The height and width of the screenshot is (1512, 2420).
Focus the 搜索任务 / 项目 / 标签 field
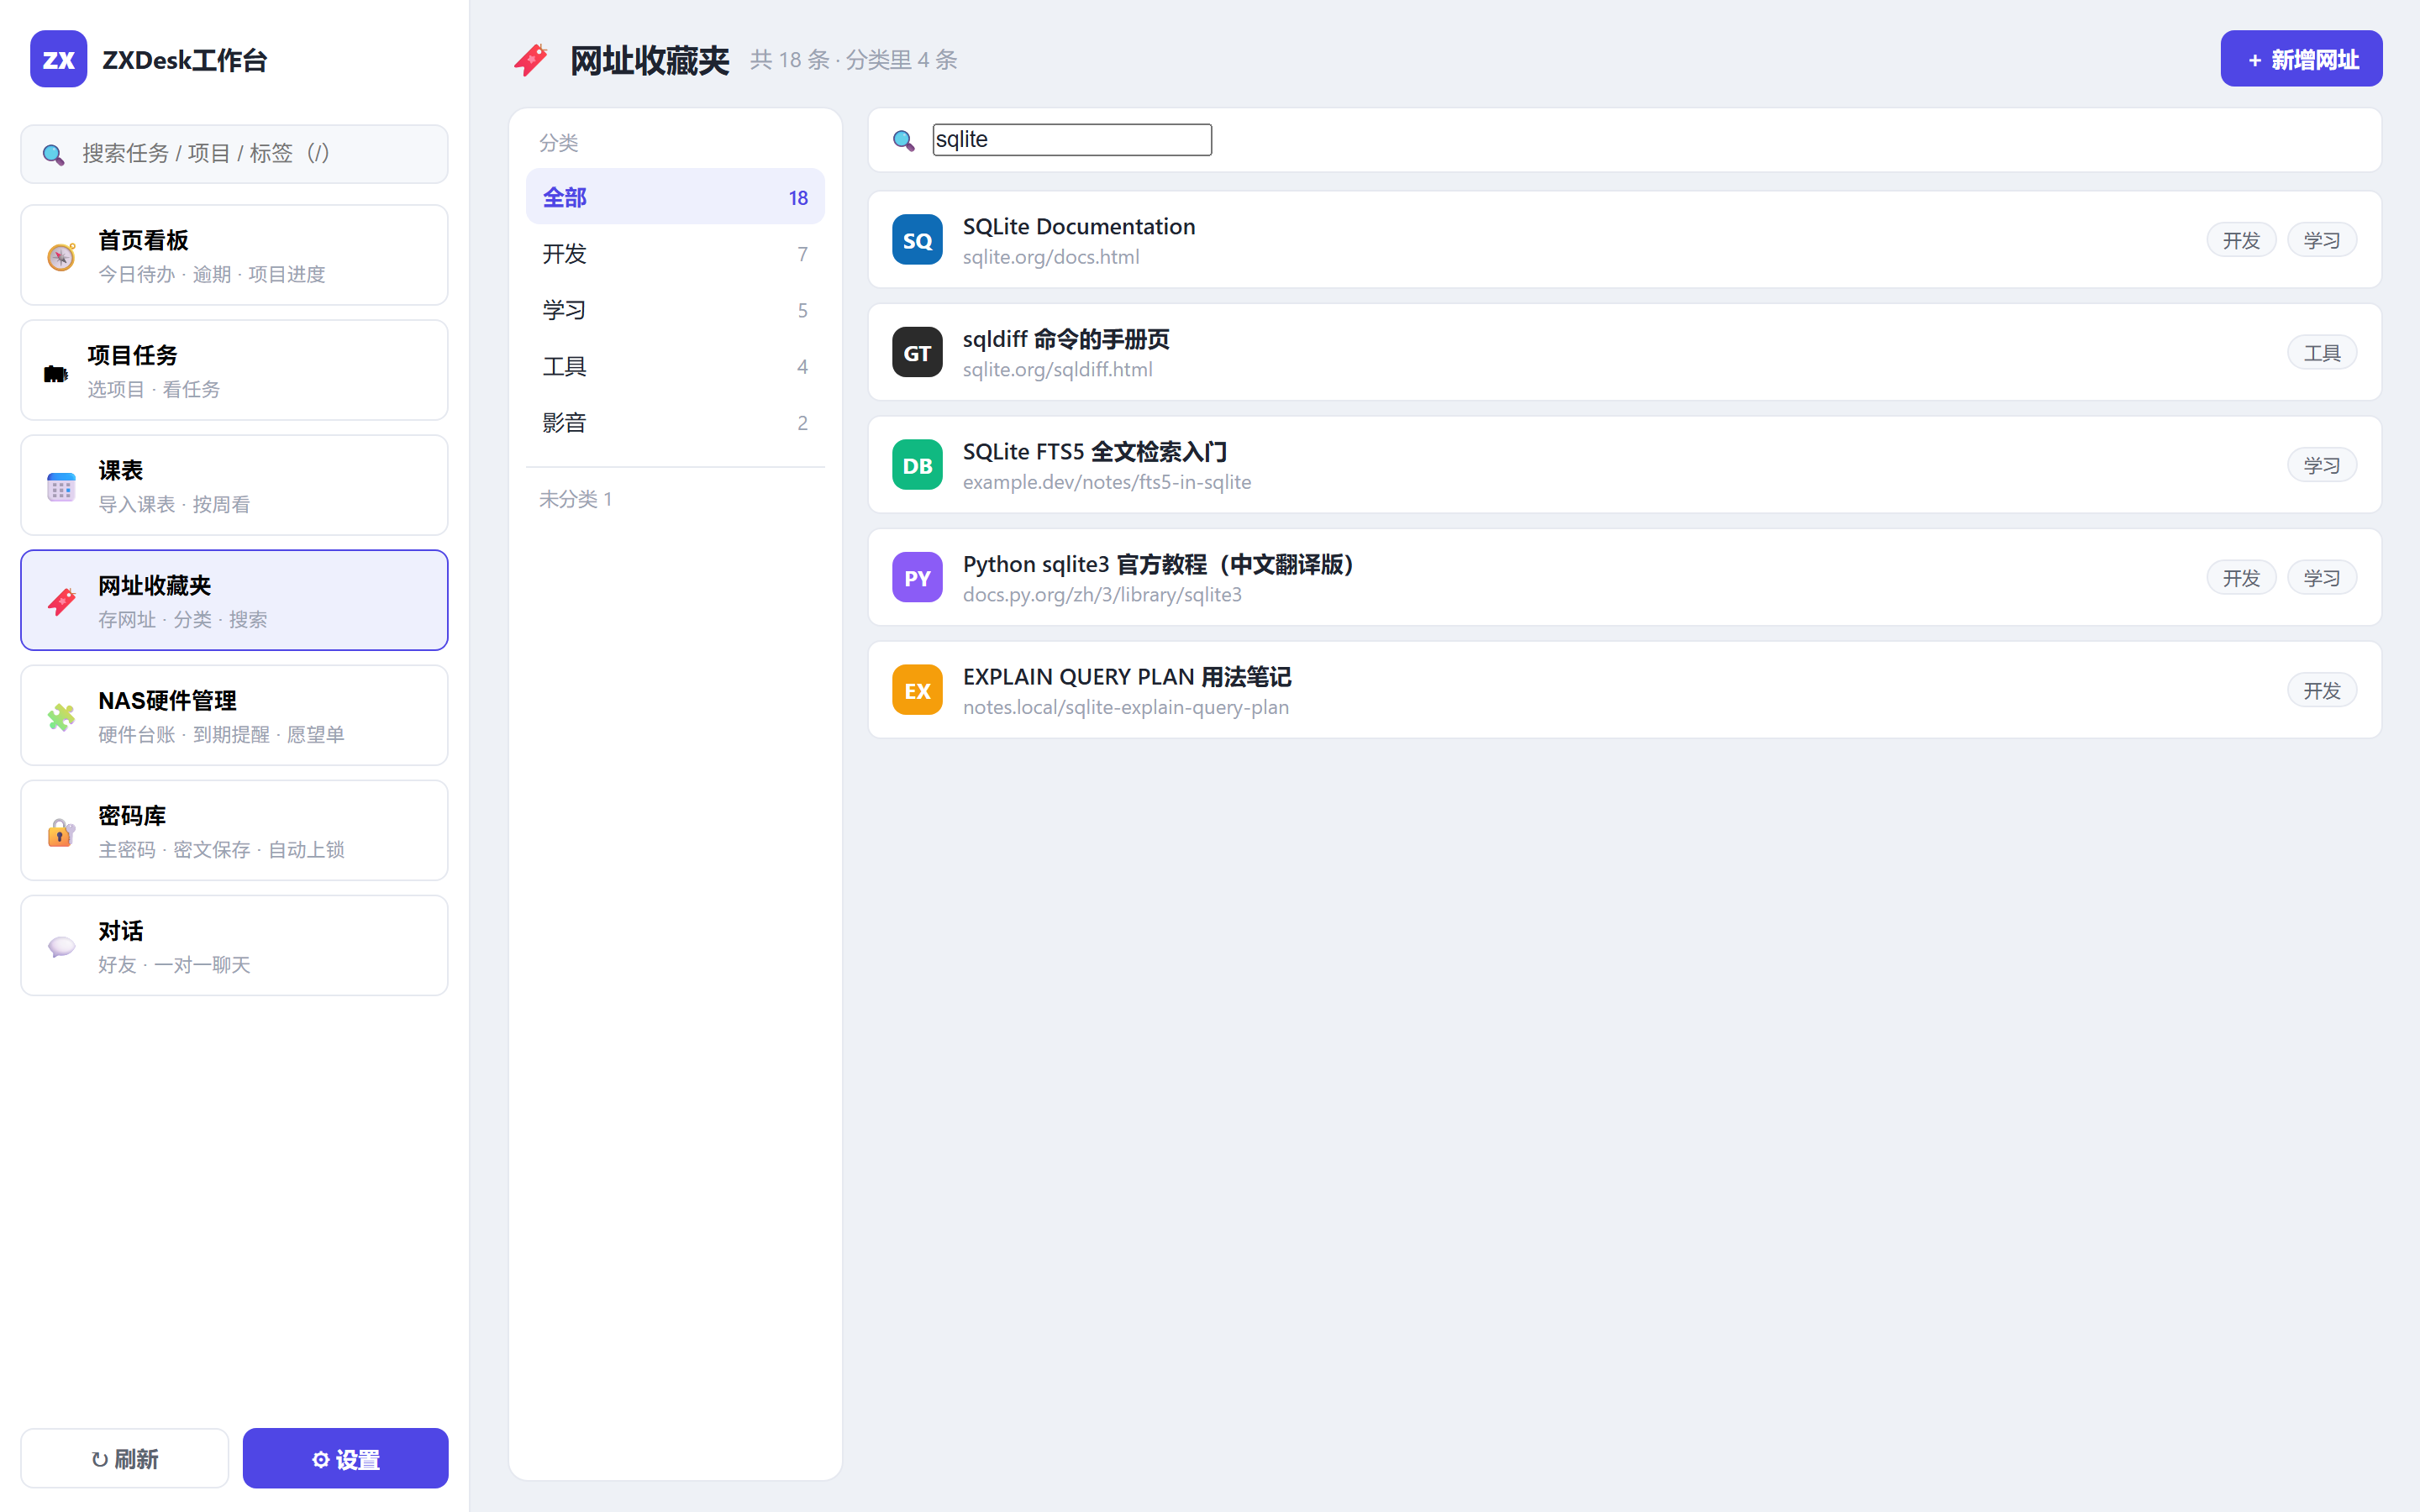[x=234, y=154]
